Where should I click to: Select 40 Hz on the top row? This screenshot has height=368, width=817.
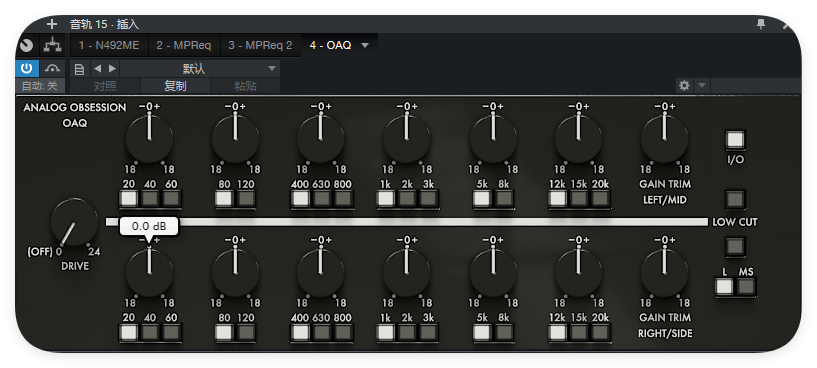click(x=150, y=199)
